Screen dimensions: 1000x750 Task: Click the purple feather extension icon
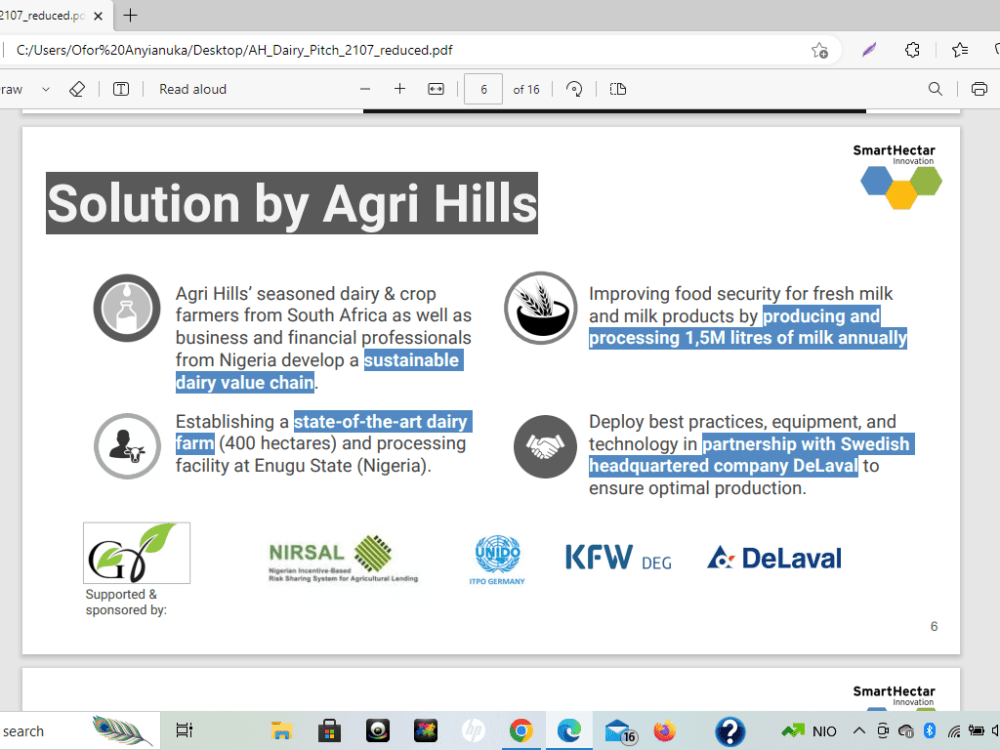coord(869,50)
